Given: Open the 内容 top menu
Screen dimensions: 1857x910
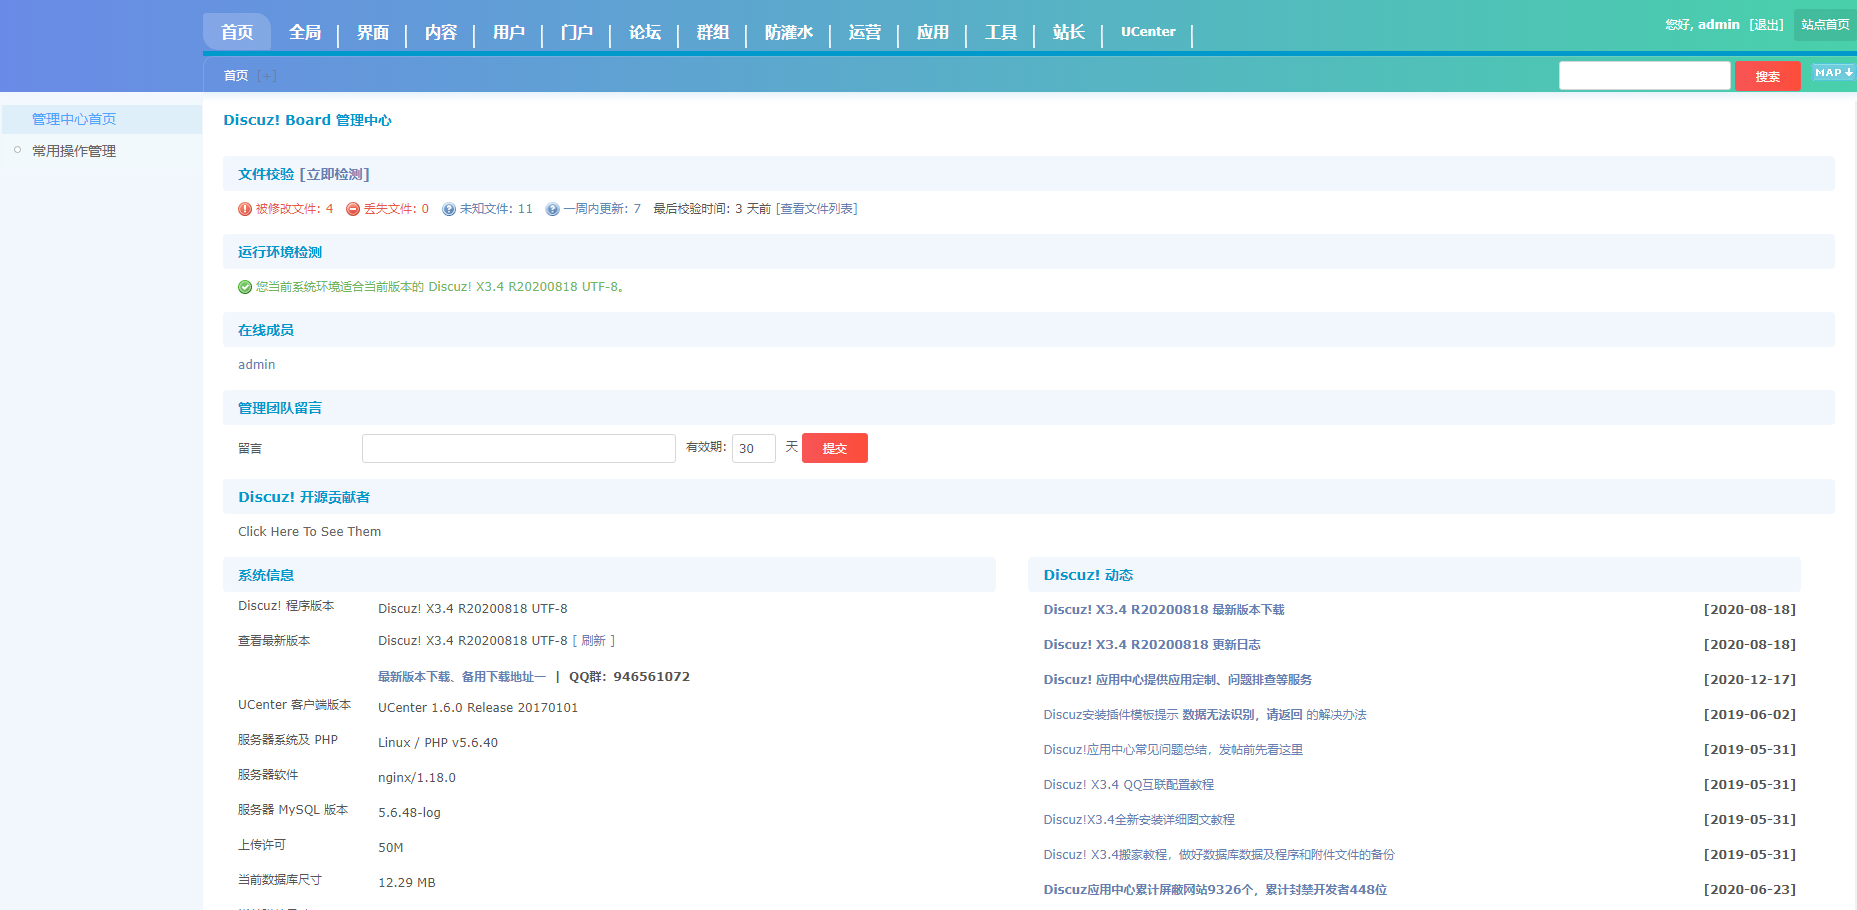Looking at the screenshot, I should (441, 32).
